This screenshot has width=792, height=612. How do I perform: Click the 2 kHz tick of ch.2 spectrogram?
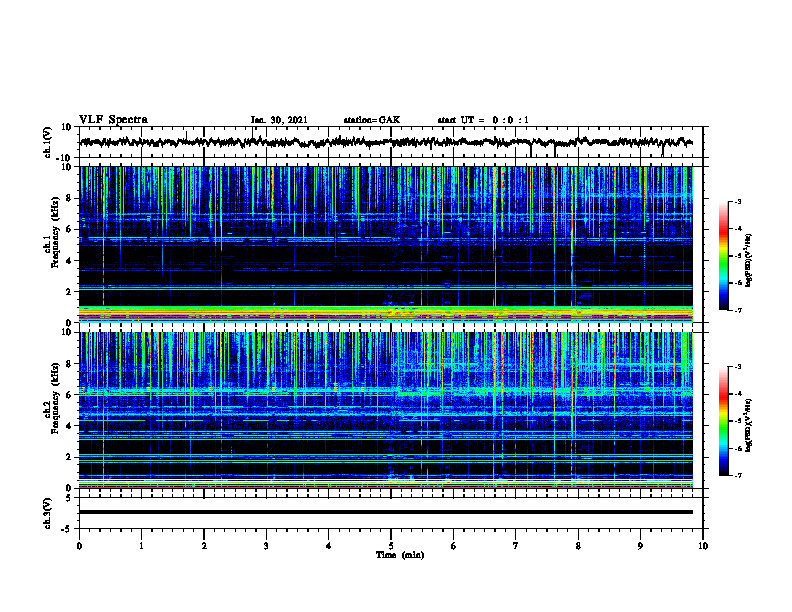[71, 457]
